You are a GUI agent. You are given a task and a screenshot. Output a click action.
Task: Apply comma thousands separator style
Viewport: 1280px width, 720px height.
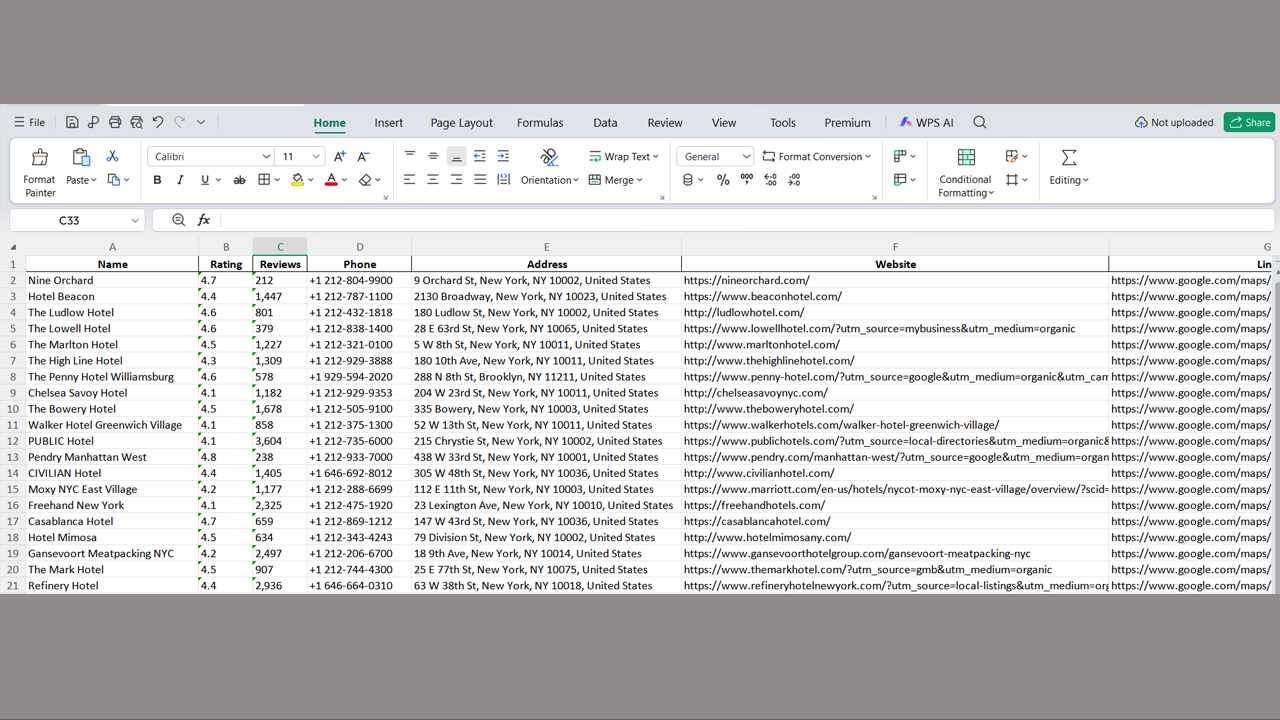[747, 180]
